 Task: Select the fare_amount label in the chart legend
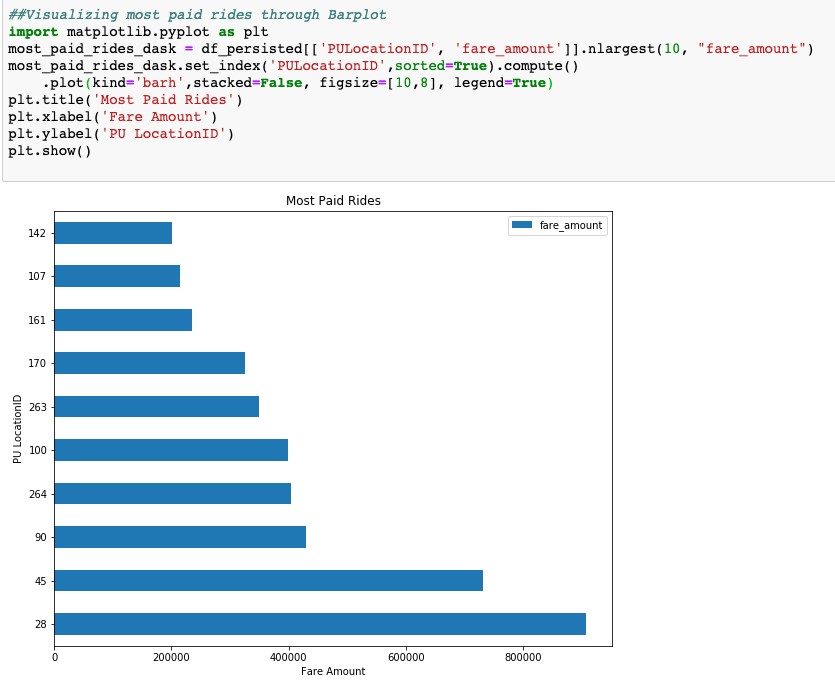570,225
